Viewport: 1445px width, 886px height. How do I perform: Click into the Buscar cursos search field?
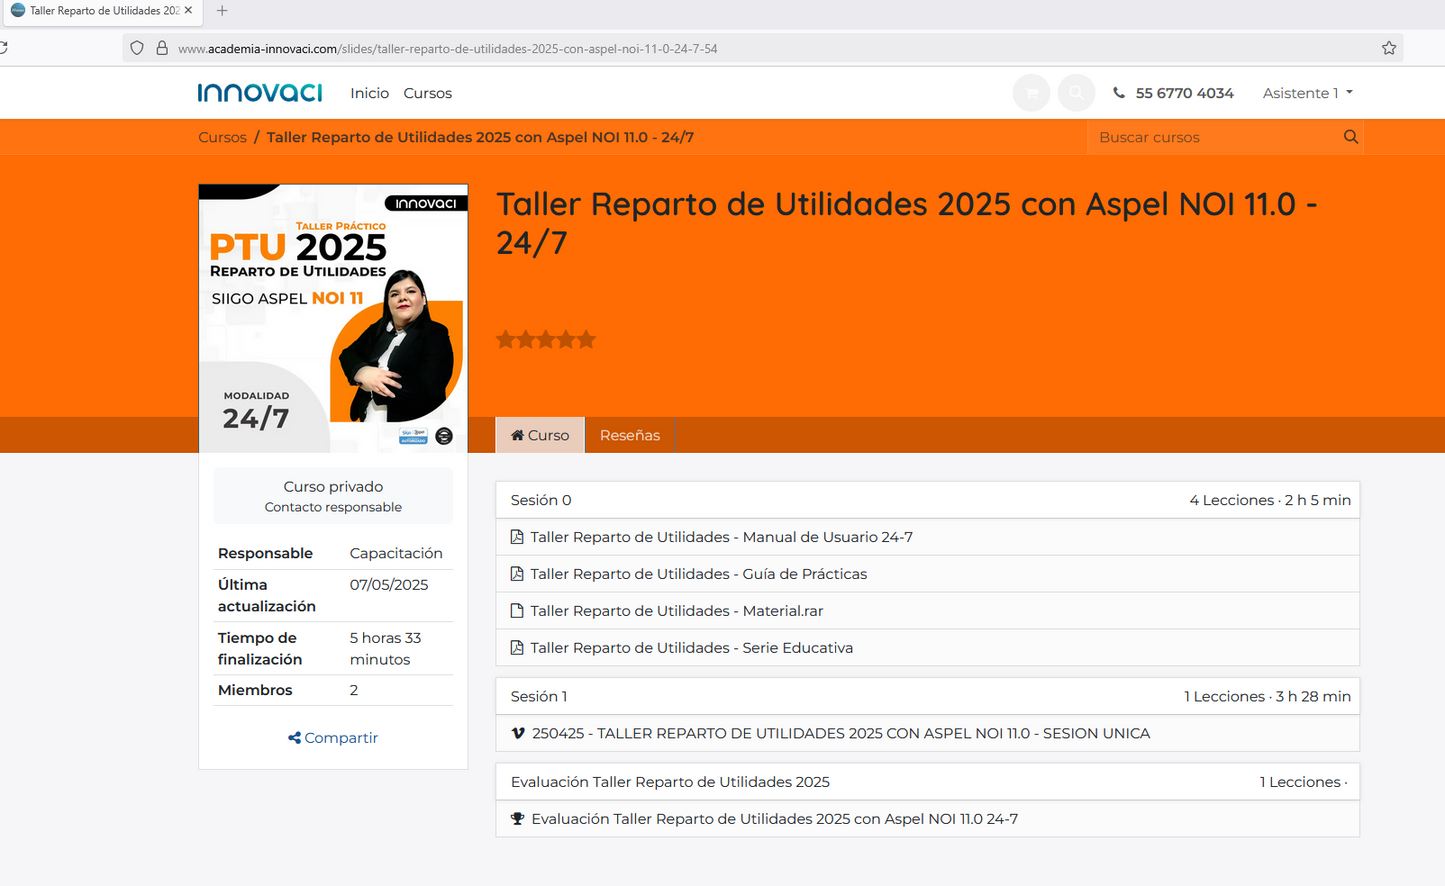point(1215,137)
